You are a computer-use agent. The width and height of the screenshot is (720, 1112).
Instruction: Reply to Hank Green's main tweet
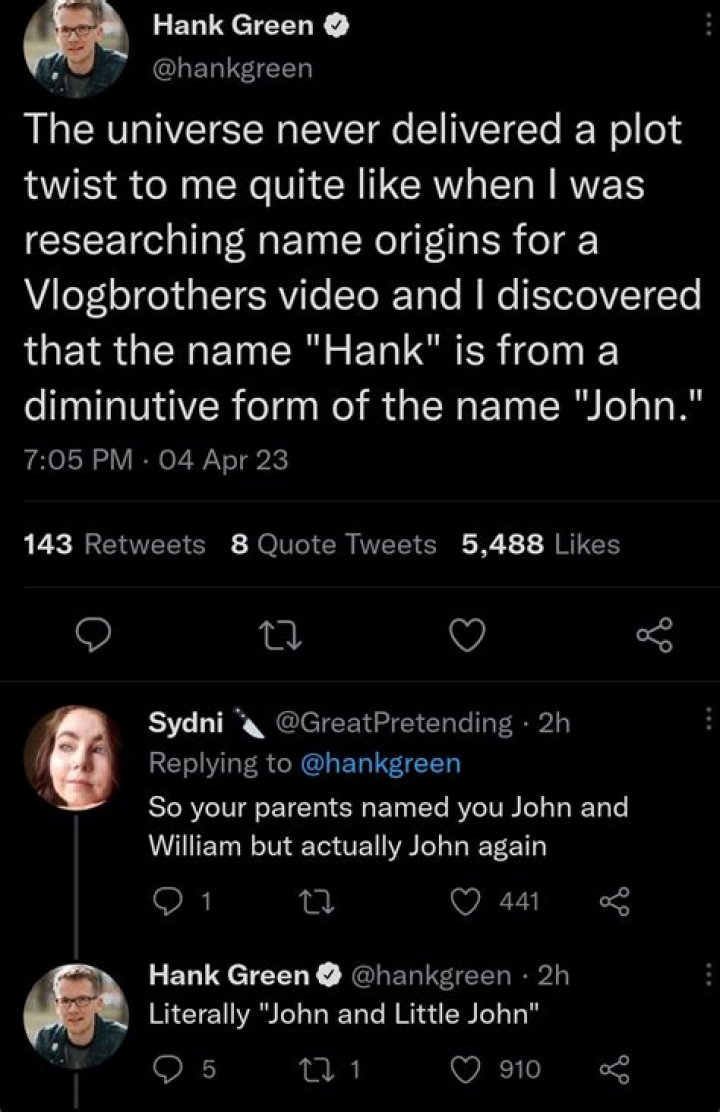point(94,634)
